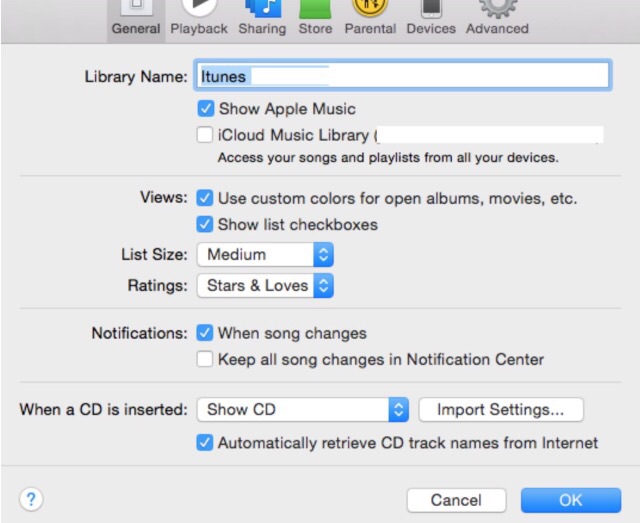Open the Show CD insertion dropdown
This screenshot has width=640, height=523.
tap(303, 409)
